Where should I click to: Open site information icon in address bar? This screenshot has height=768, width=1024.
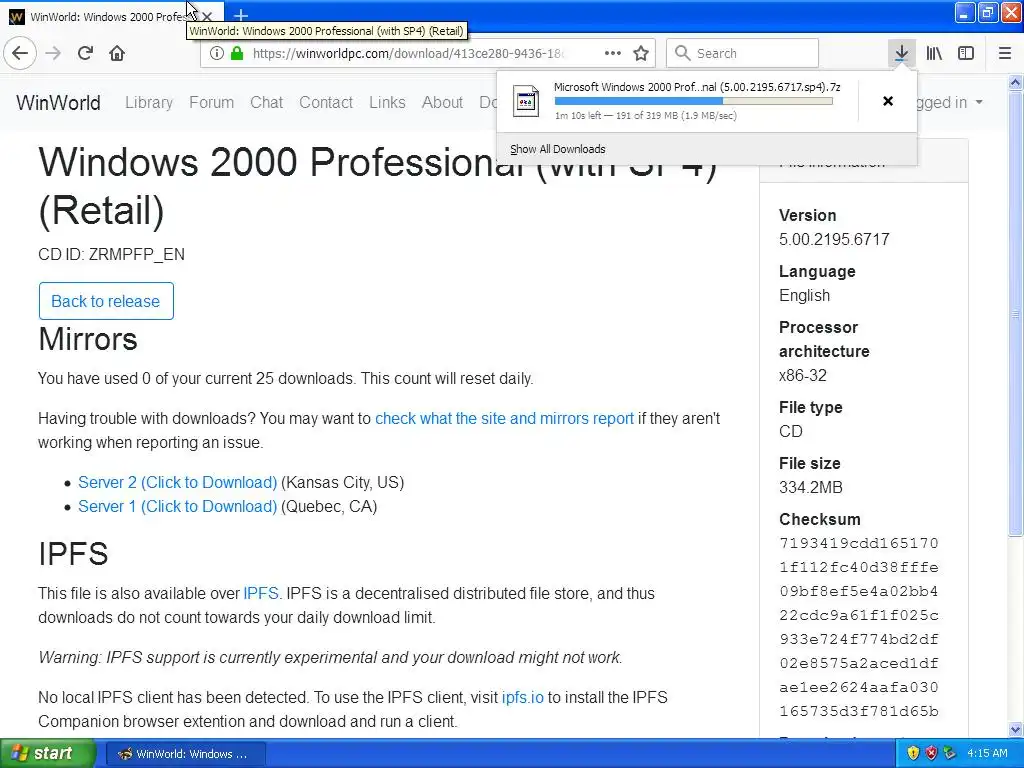point(217,53)
